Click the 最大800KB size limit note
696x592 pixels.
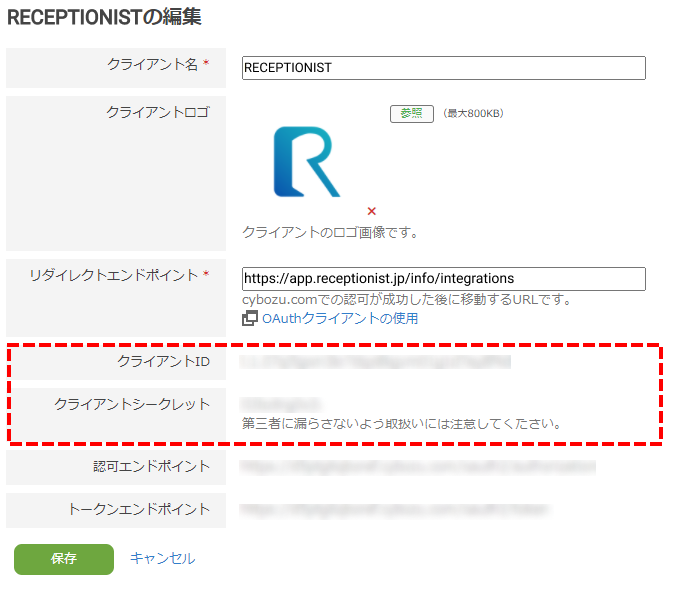pos(473,114)
